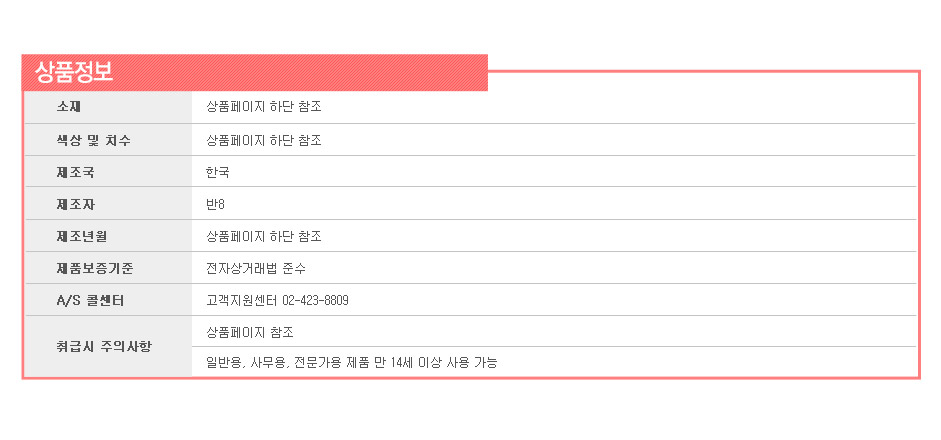Click the 한국 value text

point(218,173)
